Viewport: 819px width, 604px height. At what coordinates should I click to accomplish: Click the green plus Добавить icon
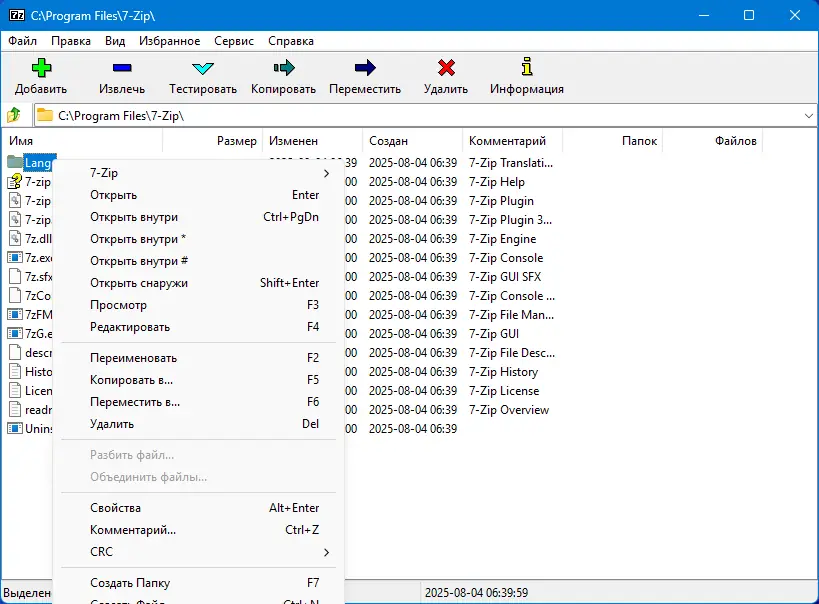[x=41, y=67]
